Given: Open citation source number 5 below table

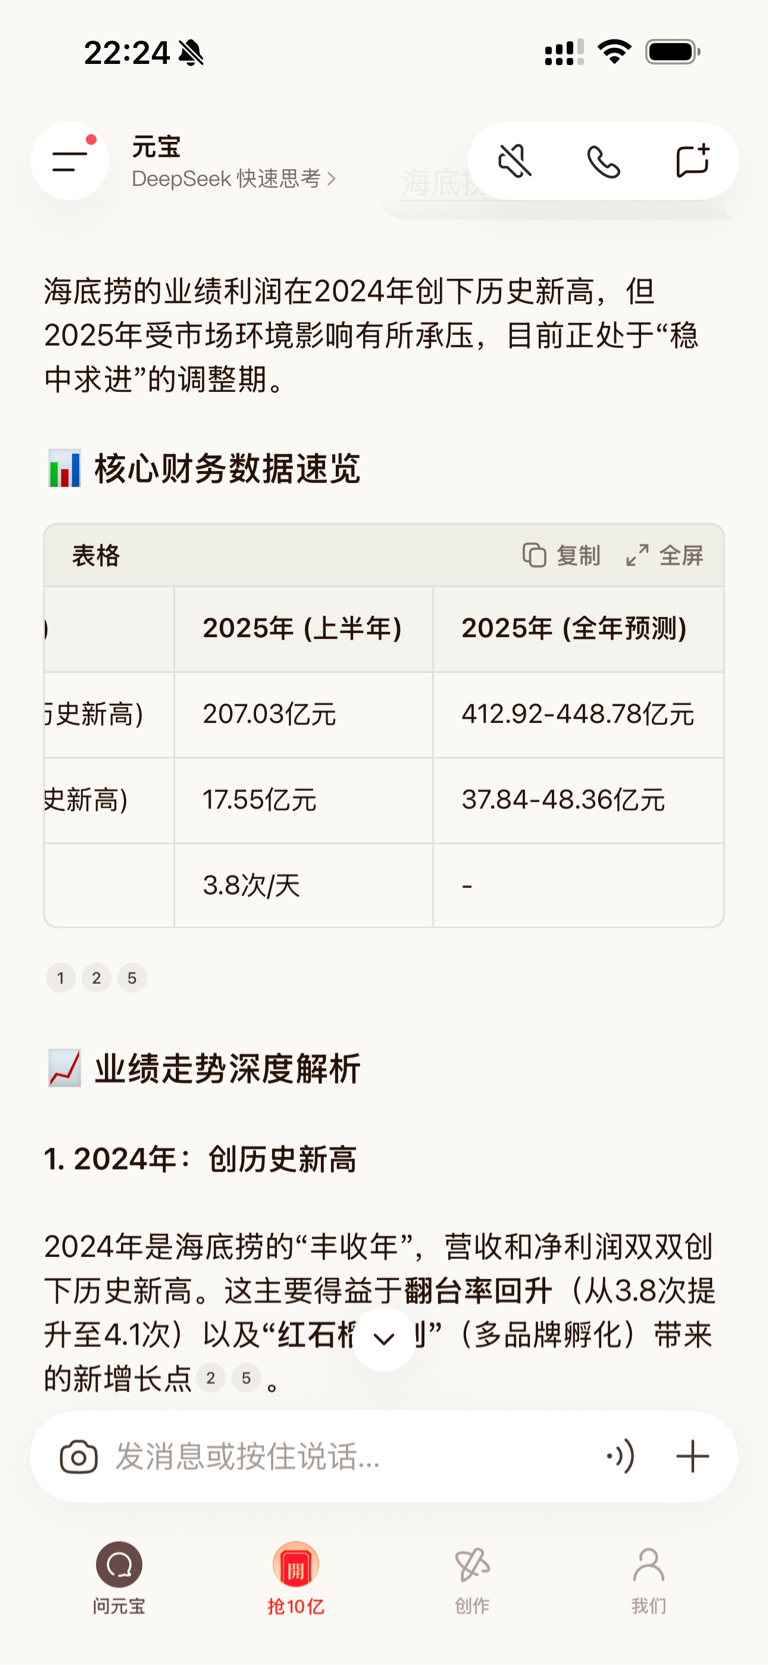Looking at the screenshot, I should click(132, 977).
